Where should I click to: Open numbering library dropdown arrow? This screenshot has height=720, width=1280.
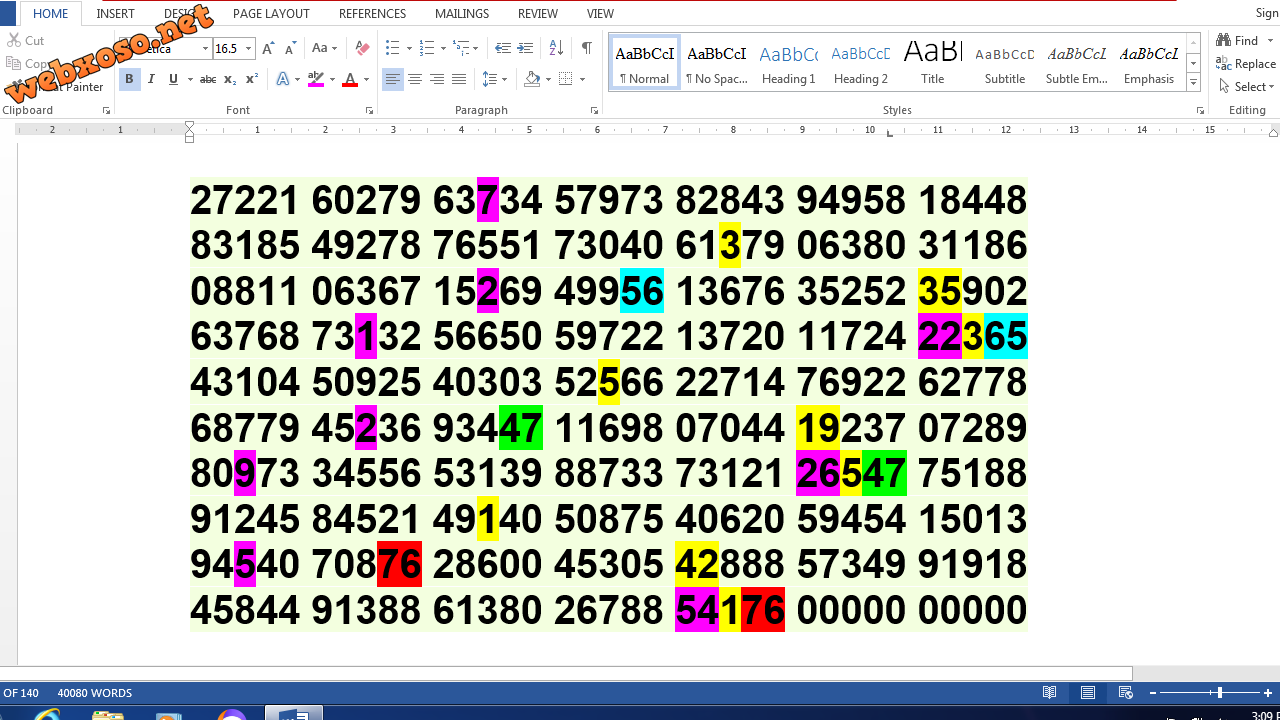(443, 48)
